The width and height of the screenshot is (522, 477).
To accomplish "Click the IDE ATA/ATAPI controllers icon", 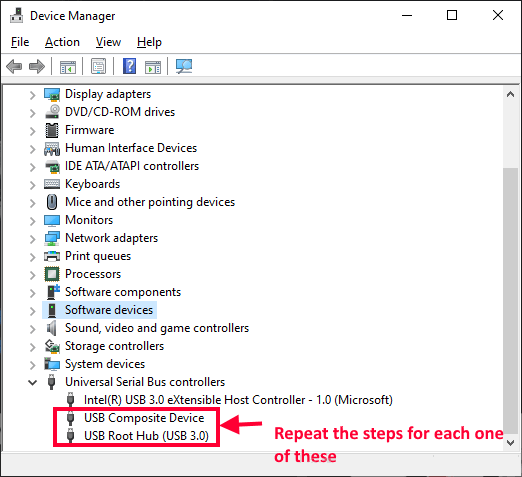I will pyautogui.click(x=52, y=166).
